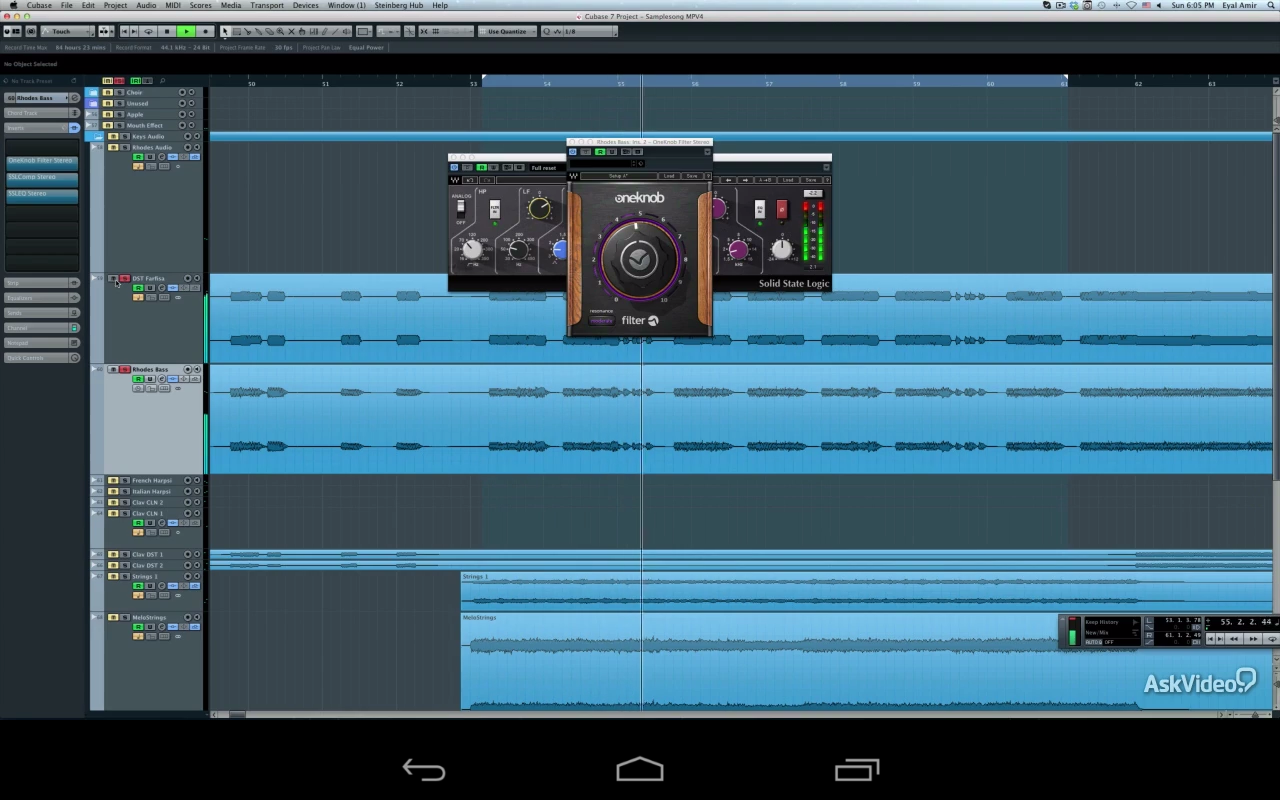Open the Equalizers section in inspector
The width and height of the screenshot is (1280, 800).
click(x=40, y=298)
